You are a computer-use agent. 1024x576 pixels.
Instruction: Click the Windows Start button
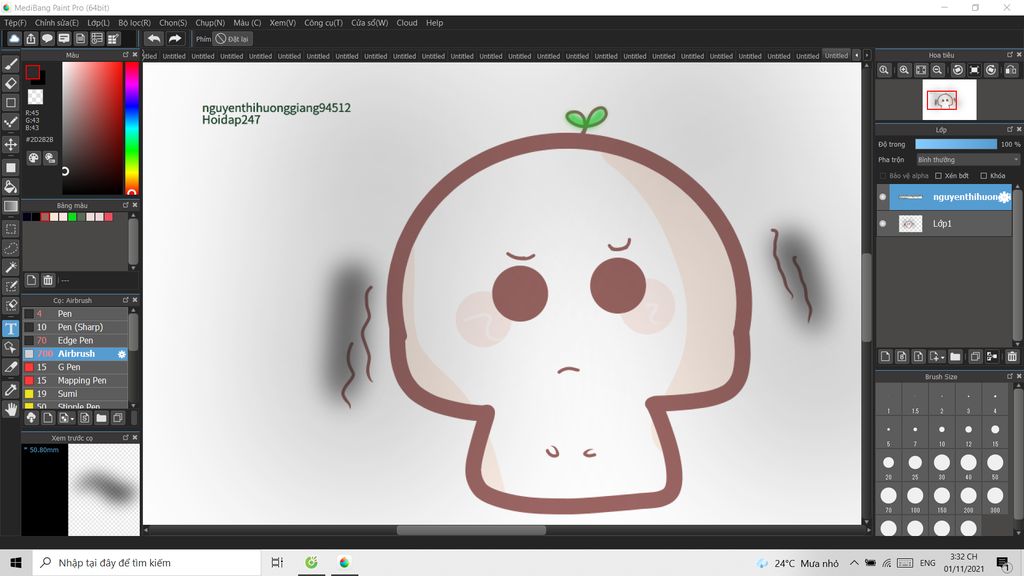16,562
